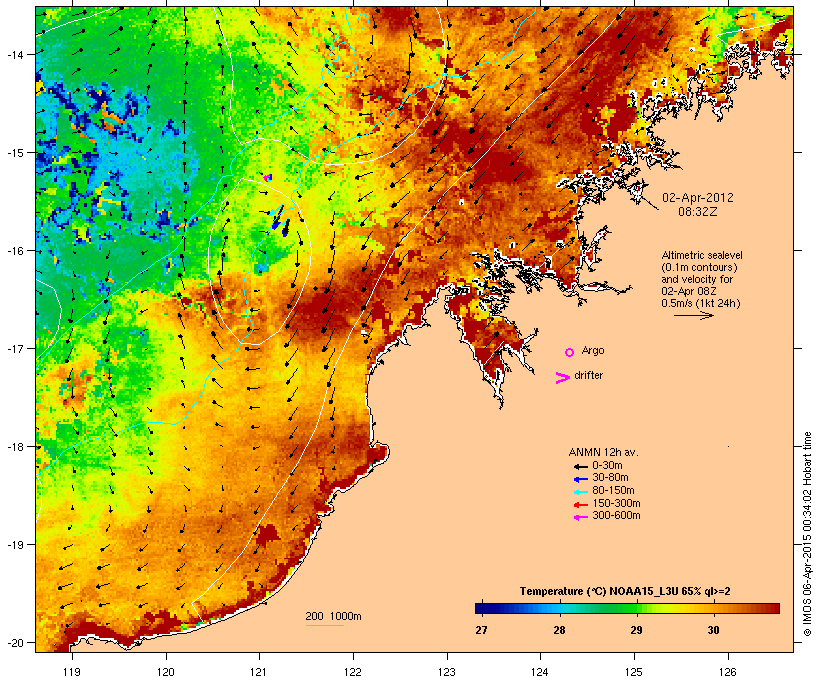Click the black 0-30m legend arrow
The width and height of the screenshot is (820, 680).
coord(580,467)
